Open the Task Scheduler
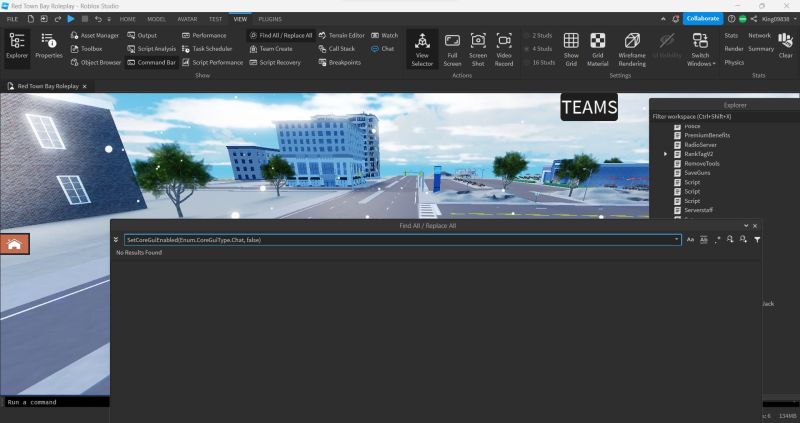800x423 pixels. tap(207, 49)
